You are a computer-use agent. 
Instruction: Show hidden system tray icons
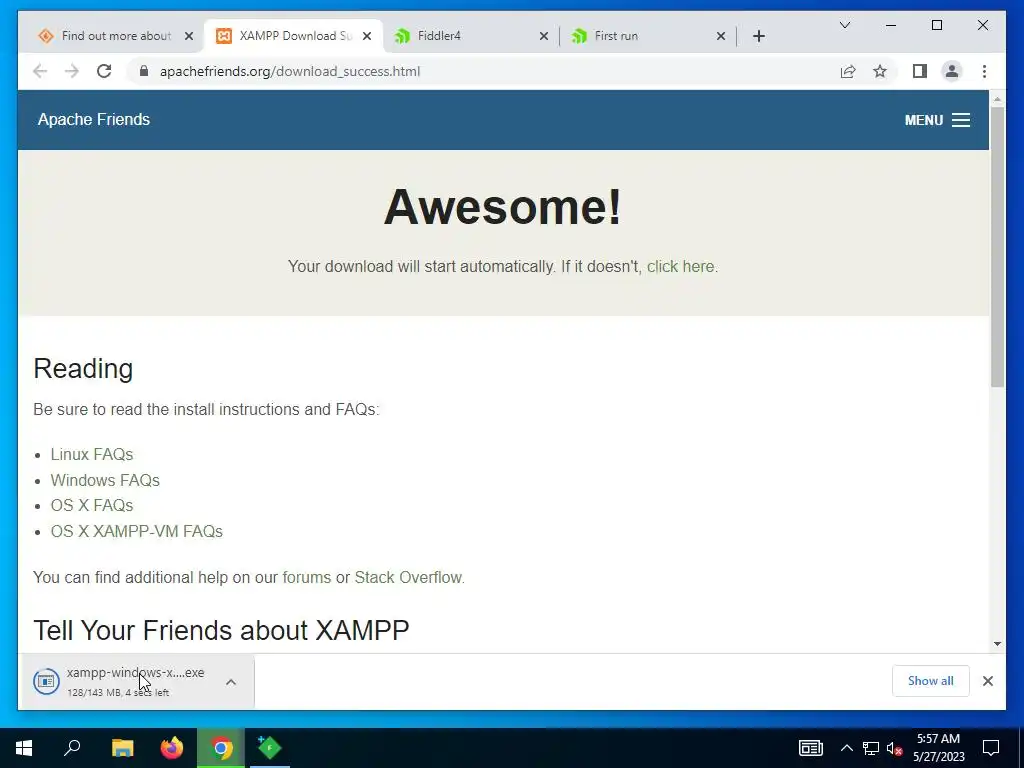tap(846, 748)
